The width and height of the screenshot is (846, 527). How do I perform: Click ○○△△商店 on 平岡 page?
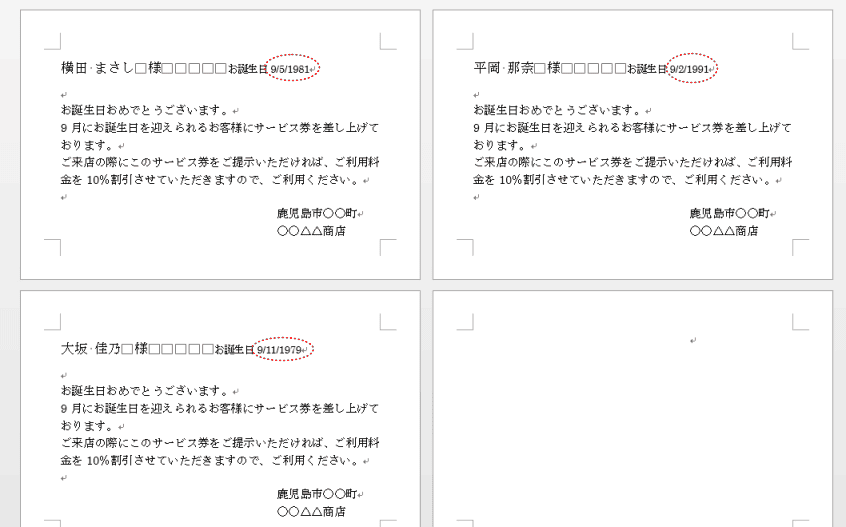tap(724, 231)
